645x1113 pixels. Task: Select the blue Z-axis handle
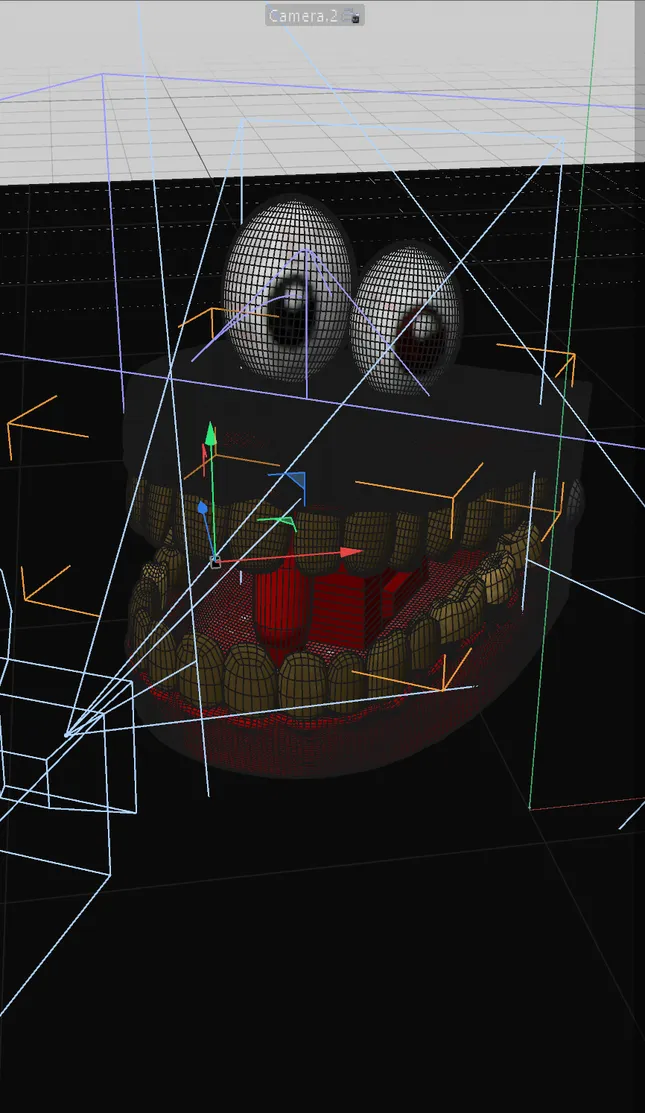click(x=202, y=507)
